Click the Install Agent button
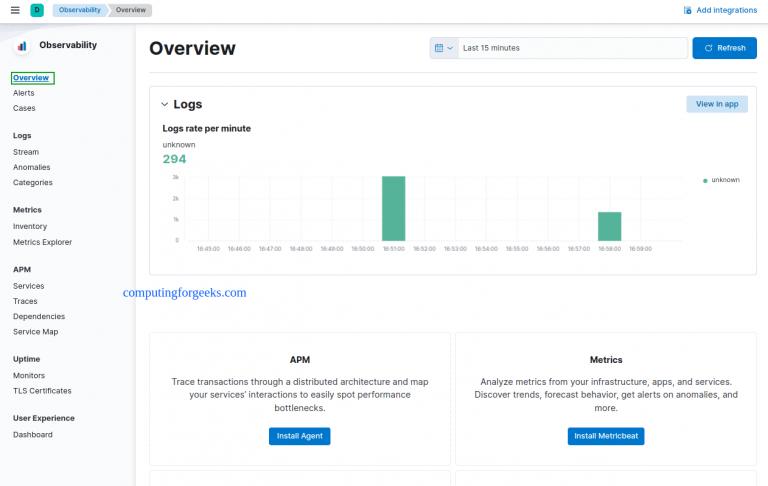 299,436
